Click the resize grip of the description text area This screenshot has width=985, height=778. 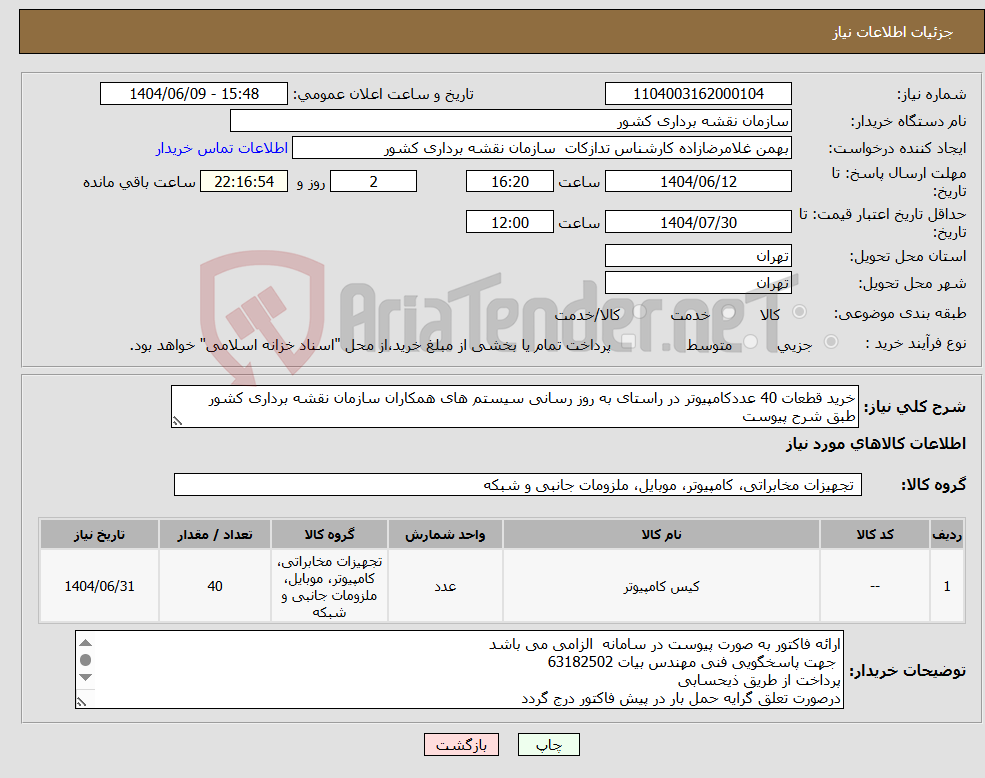coord(82,701)
